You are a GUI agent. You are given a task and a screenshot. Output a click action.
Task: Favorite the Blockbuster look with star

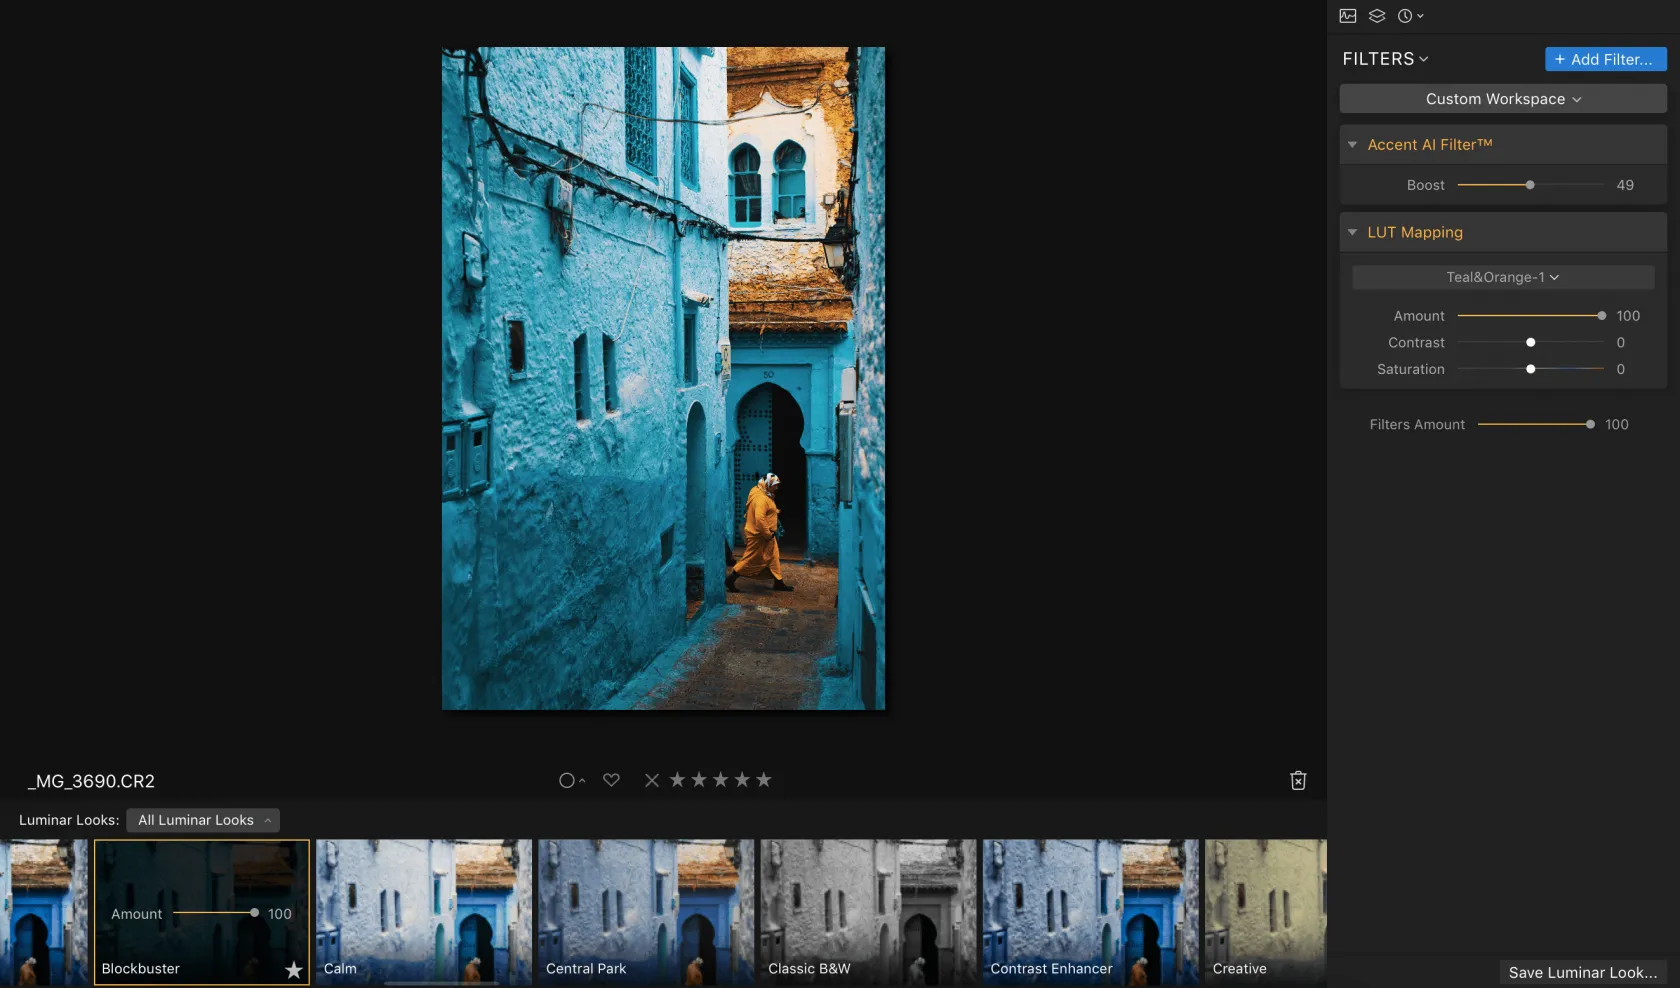coord(293,970)
